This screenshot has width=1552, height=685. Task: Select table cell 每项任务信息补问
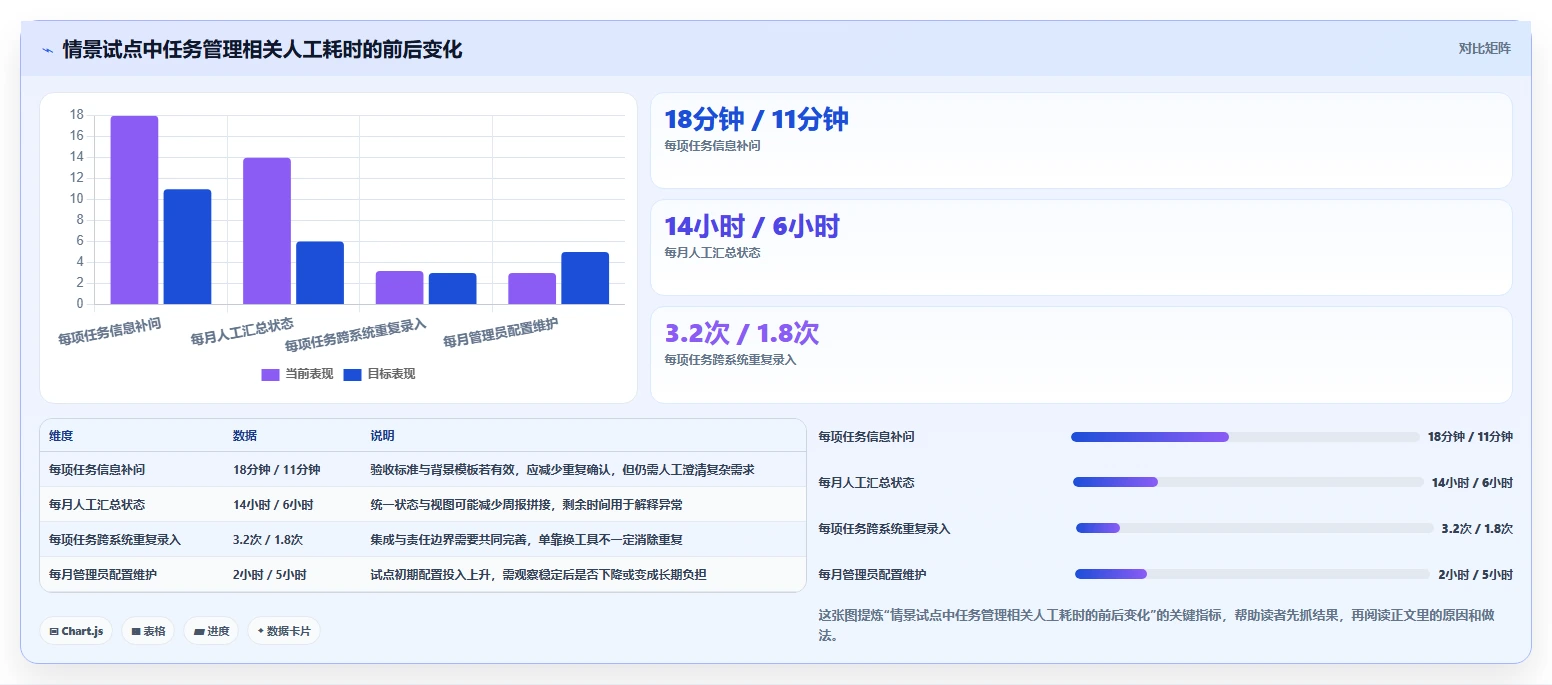(97, 470)
